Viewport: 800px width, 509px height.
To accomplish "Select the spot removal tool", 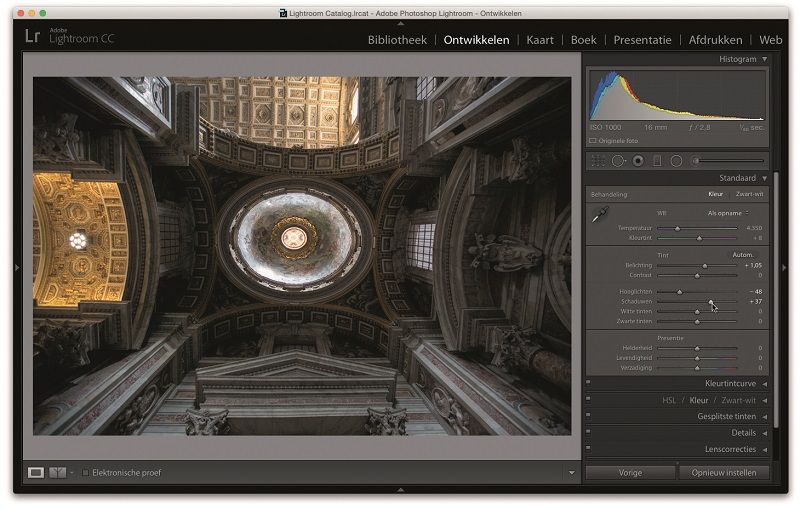I will pos(618,160).
